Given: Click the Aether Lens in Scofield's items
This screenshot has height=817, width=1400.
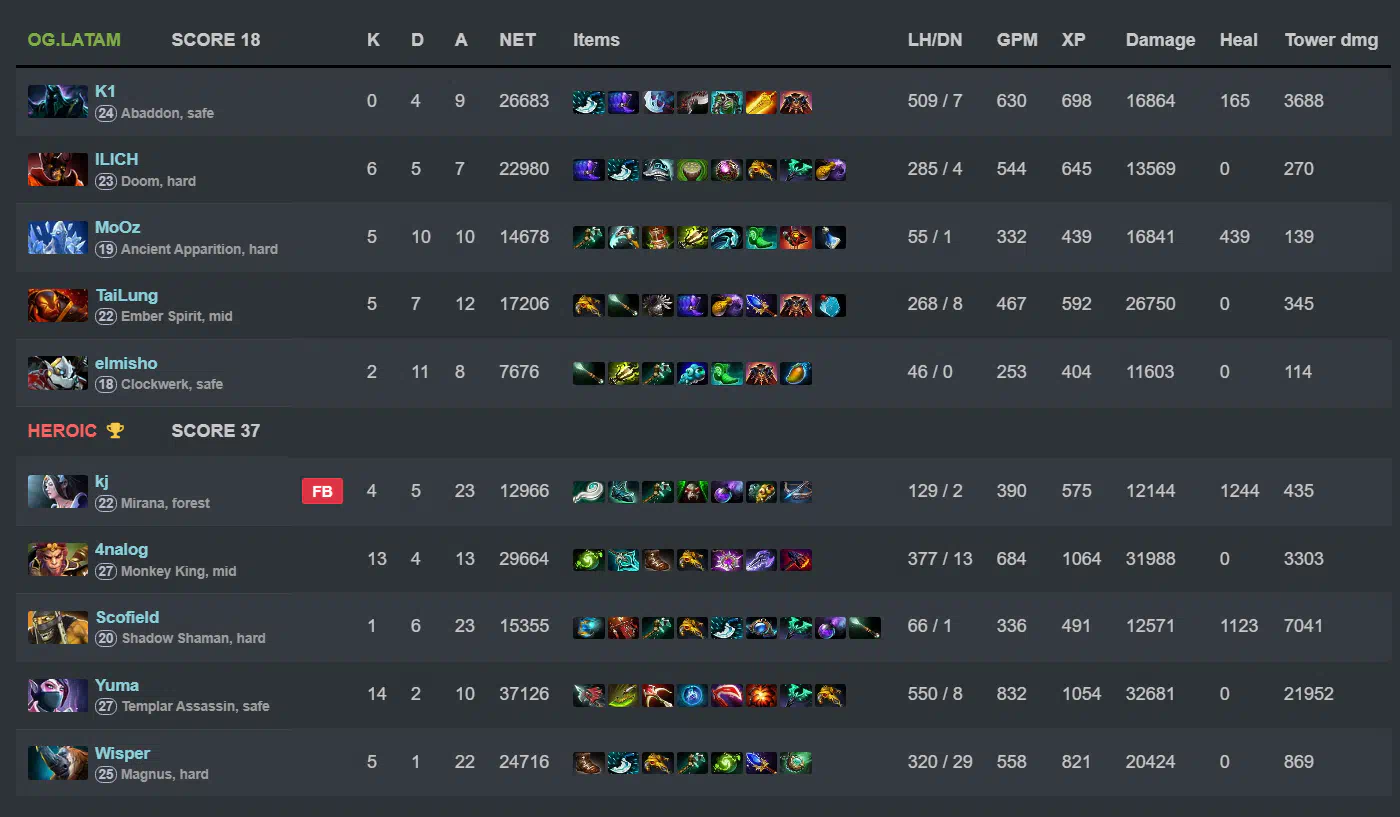Looking at the screenshot, I should (x=761, y=628).
